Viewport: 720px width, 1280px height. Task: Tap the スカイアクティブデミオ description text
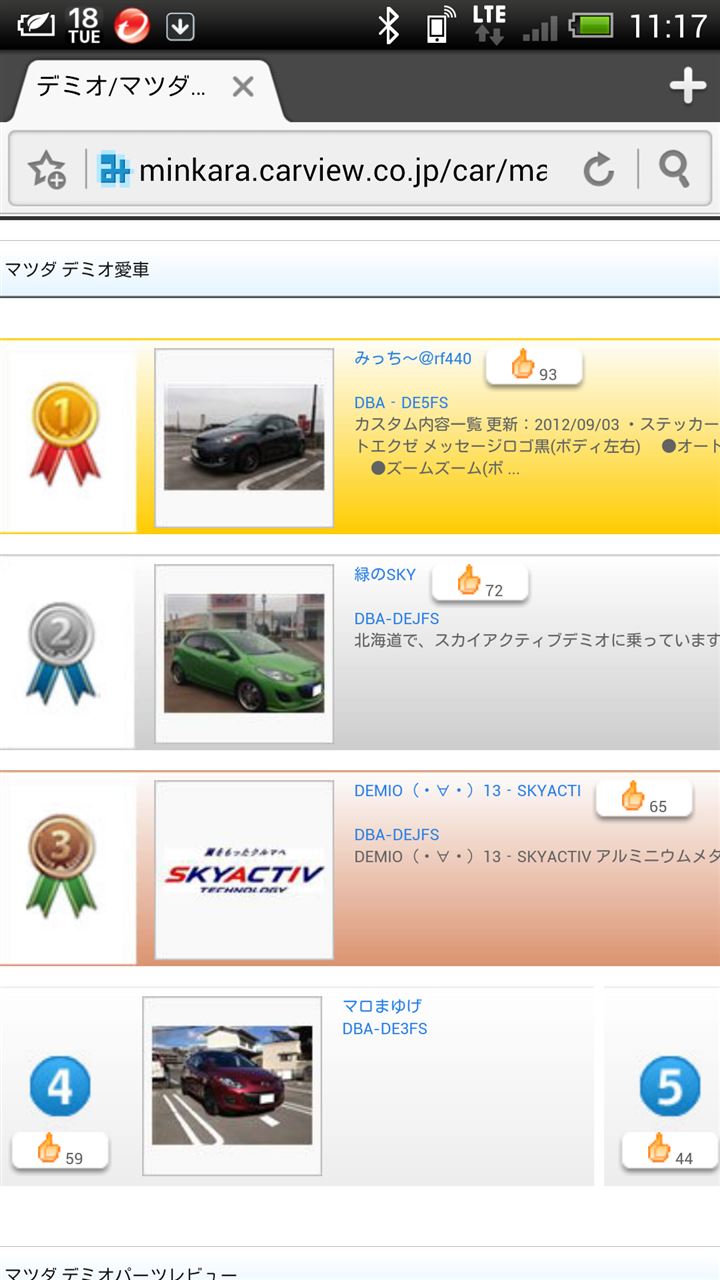tap(537, 639)
